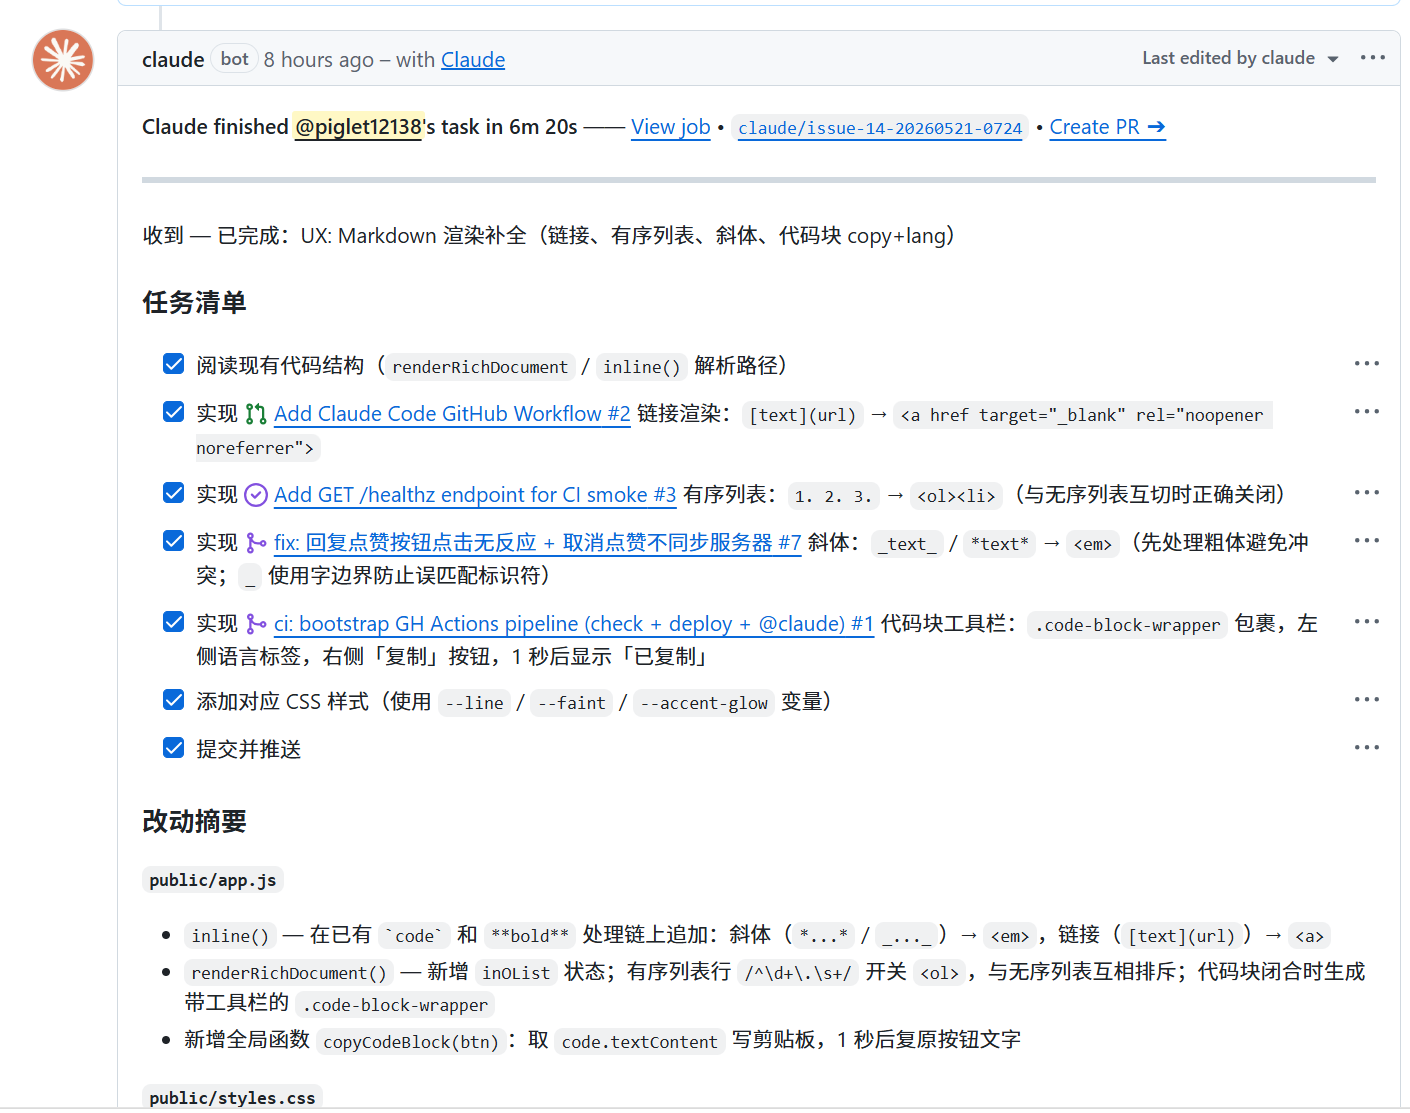Click the 任务清单 heading
Viewport: 1410px width, 1113px height.
click(194, 302)
